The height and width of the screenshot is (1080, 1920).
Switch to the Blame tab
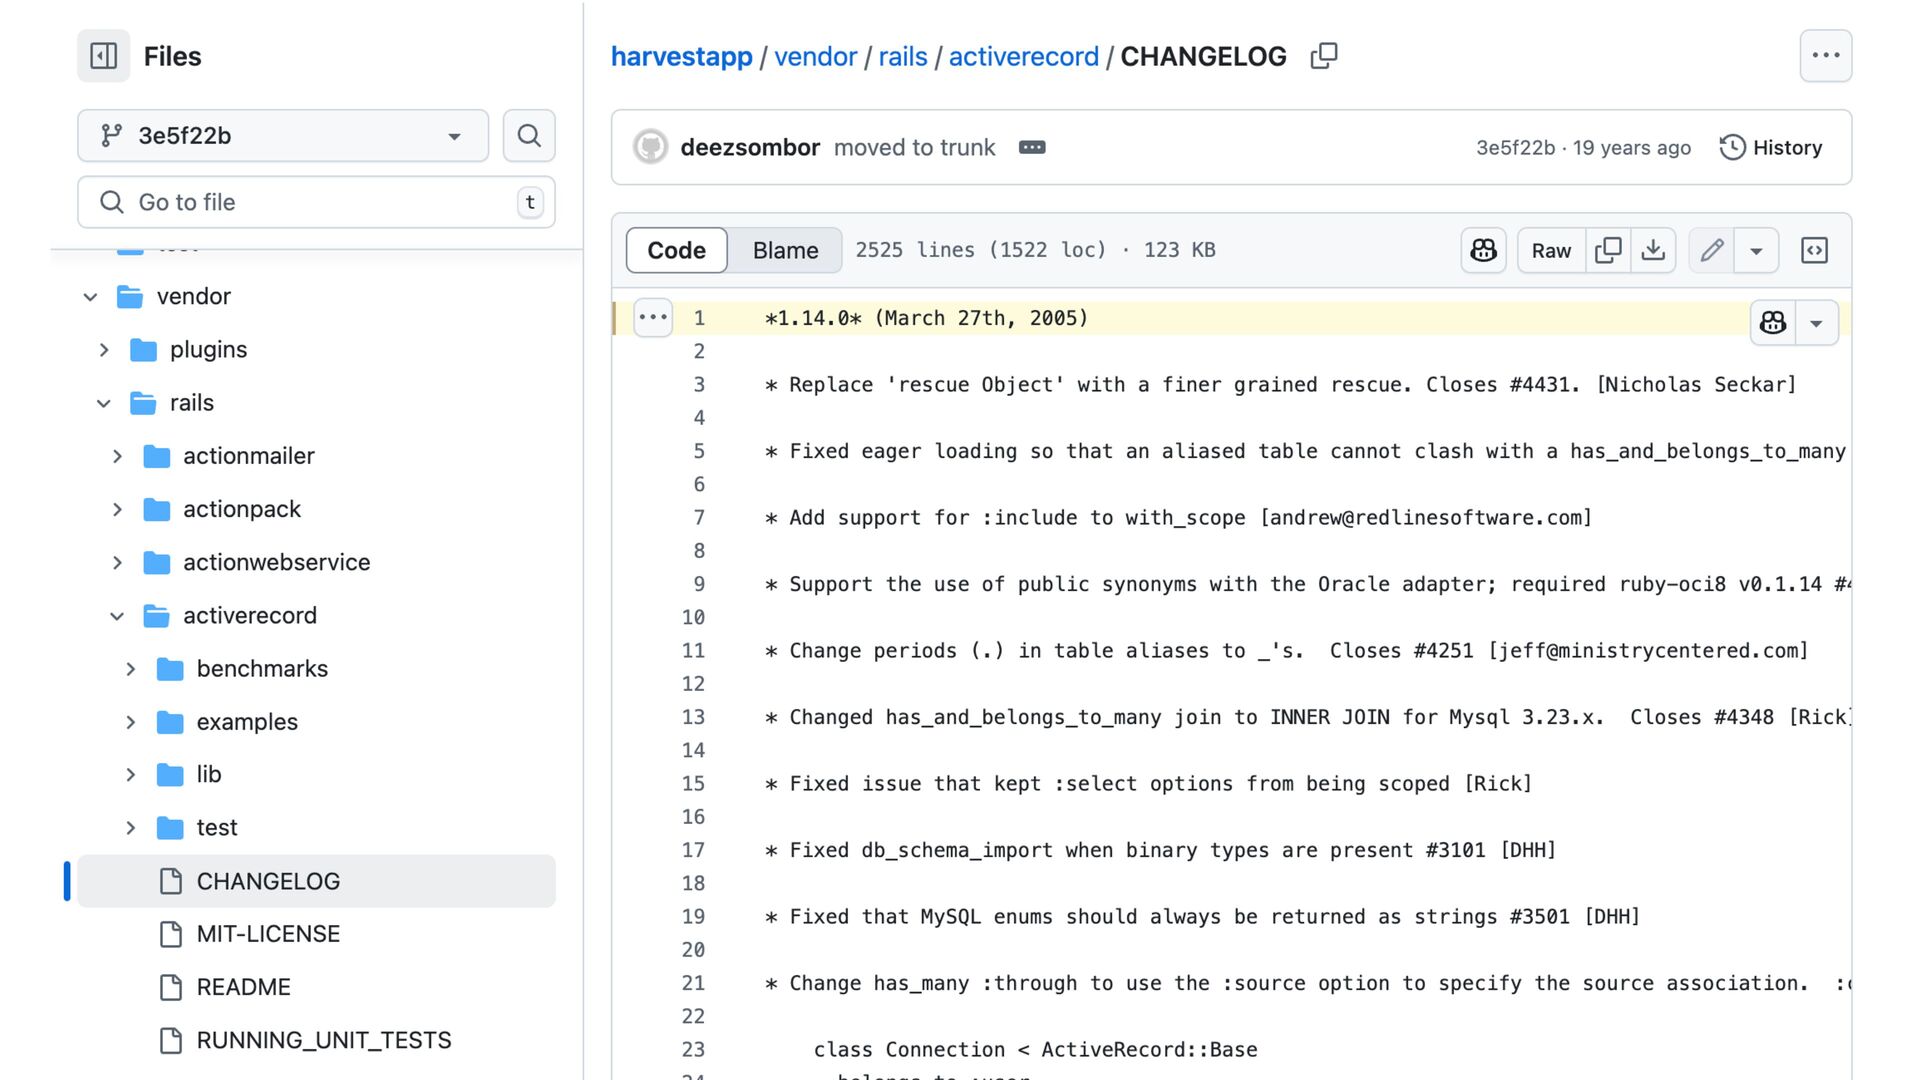click(x=785, y=250)
